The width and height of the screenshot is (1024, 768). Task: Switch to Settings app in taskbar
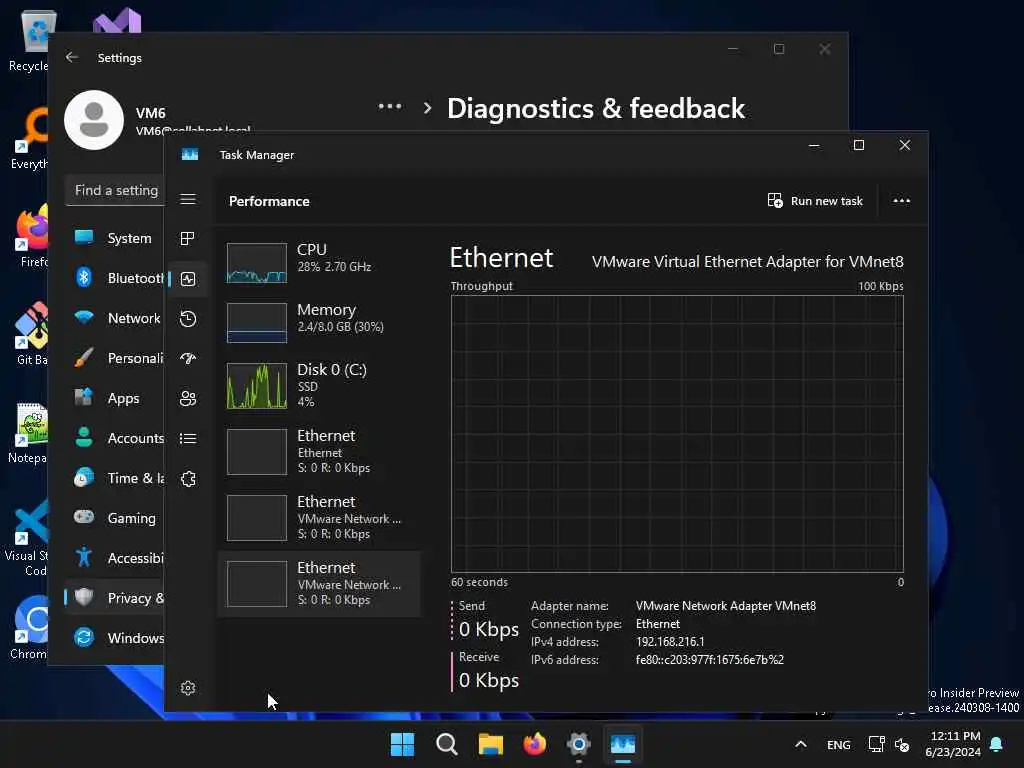click(x=579, y=744)
